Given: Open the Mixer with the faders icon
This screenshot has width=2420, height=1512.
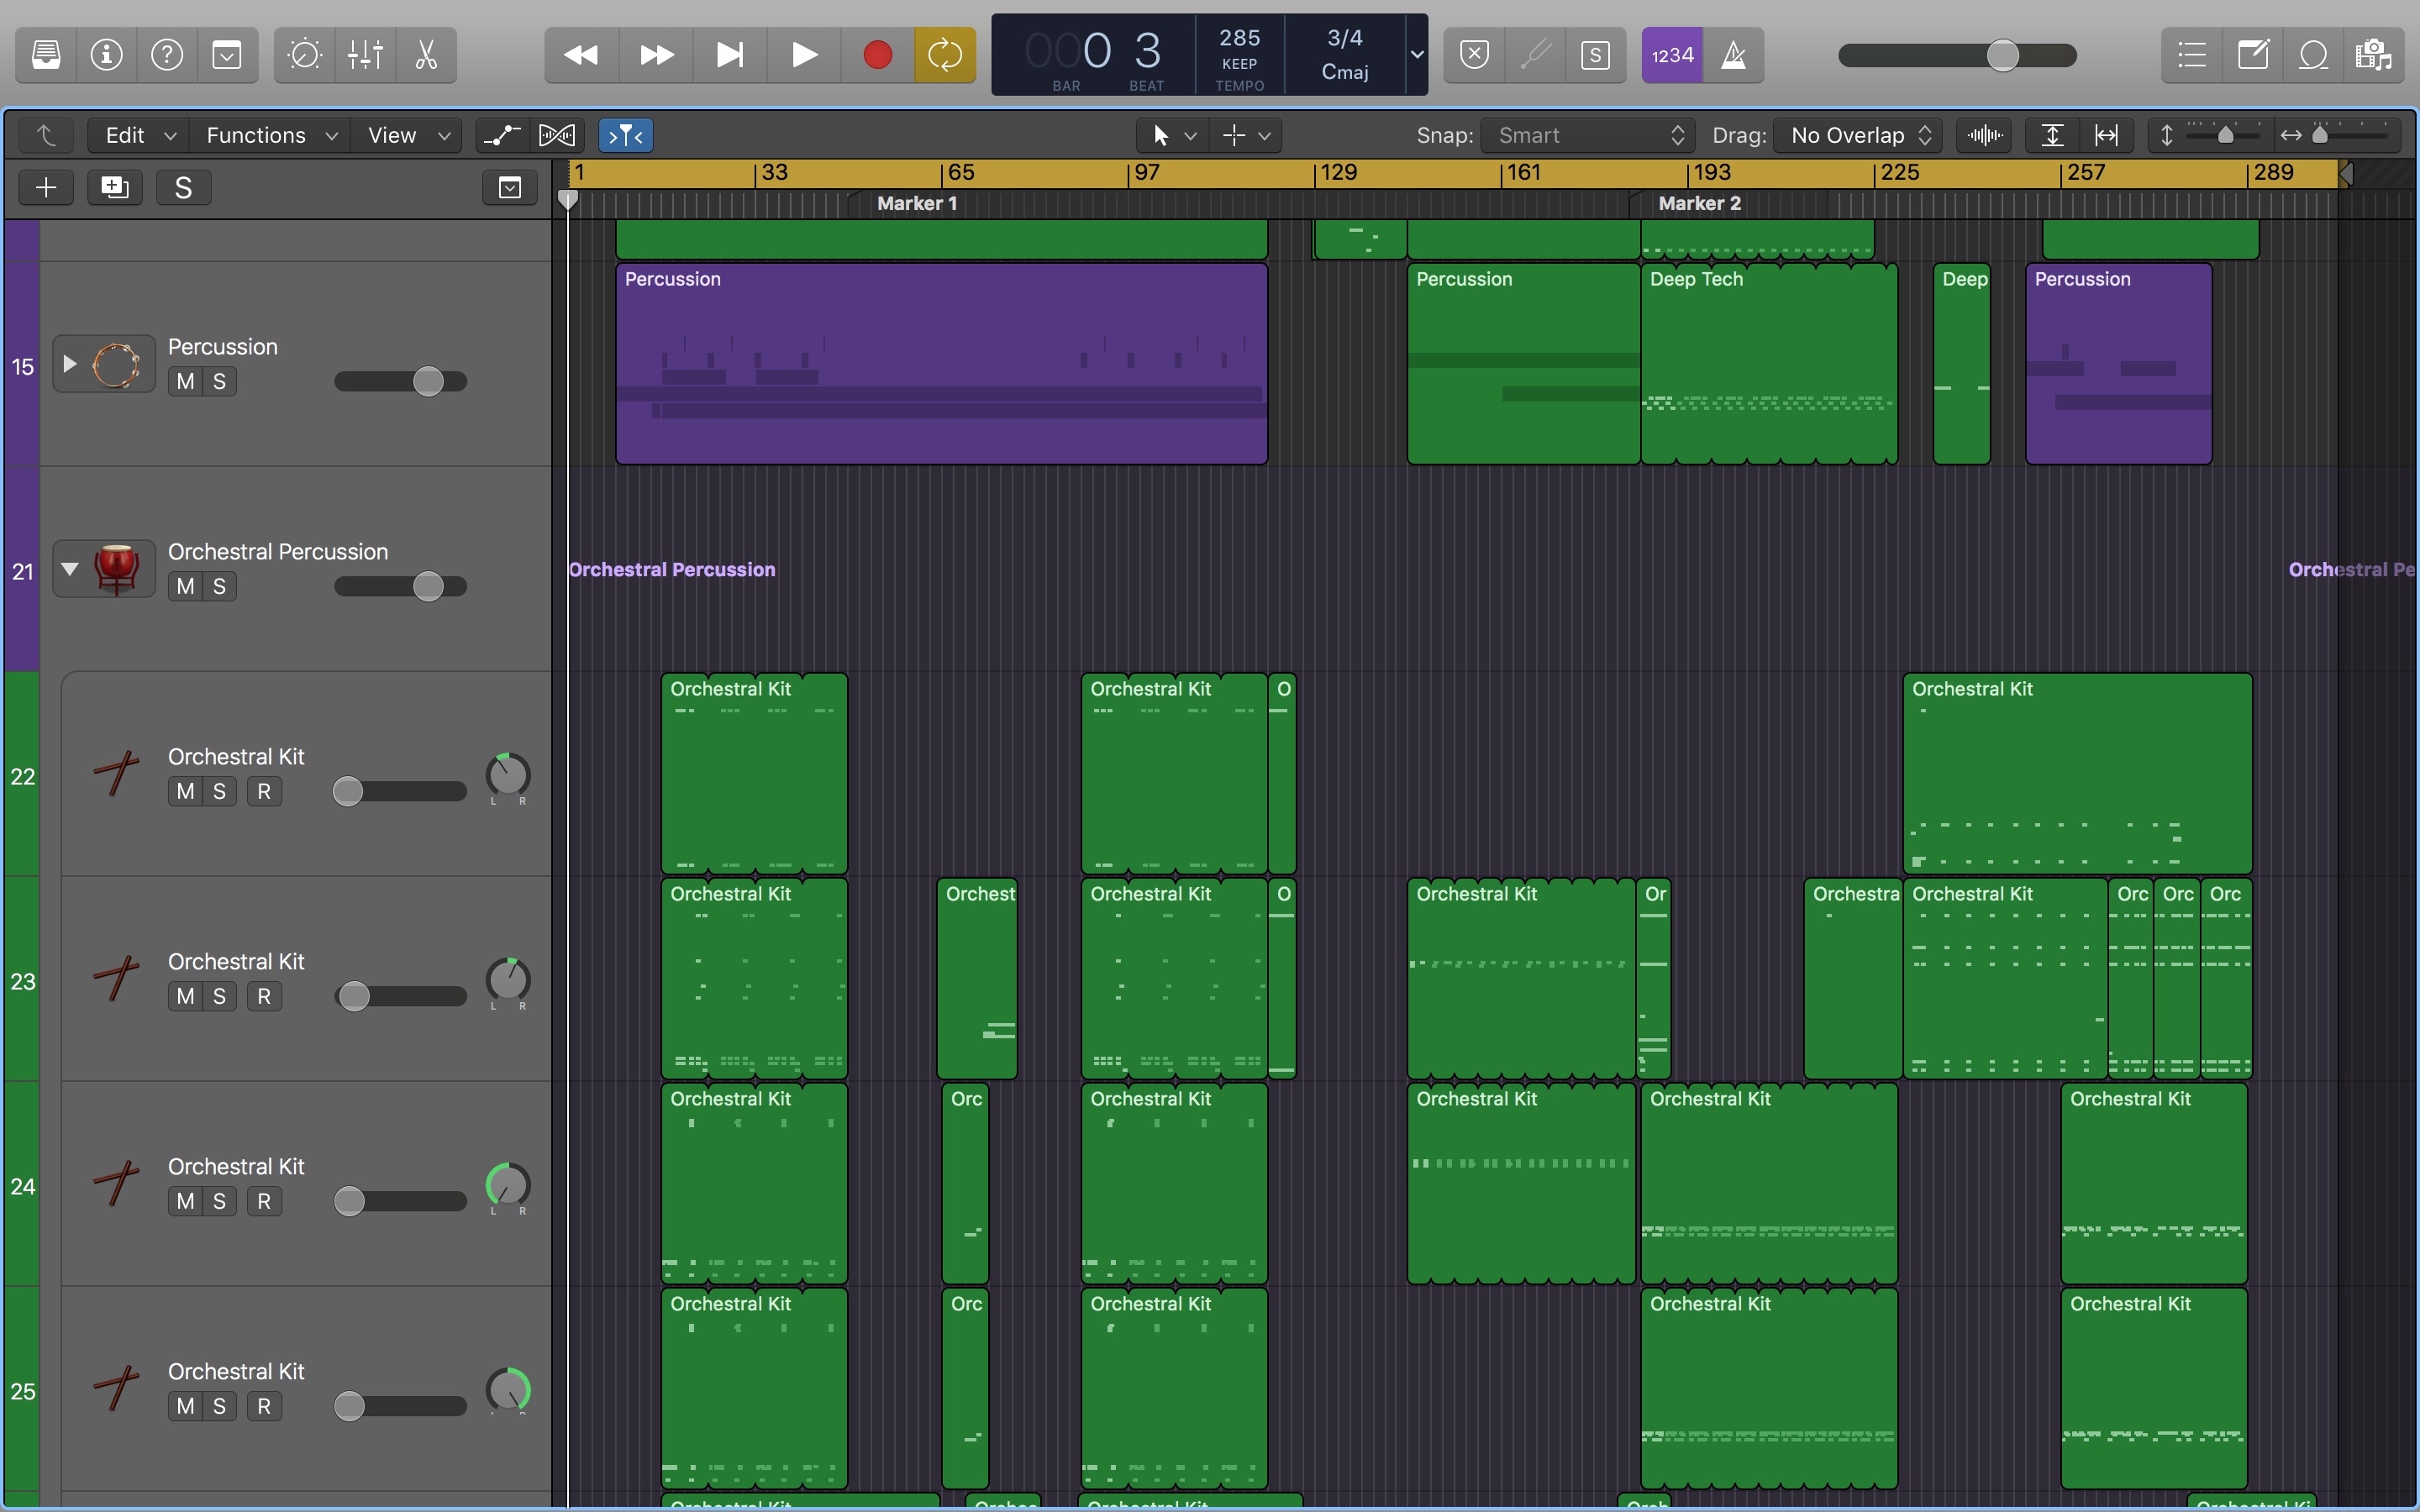Looking at the screenshot, I should point(364,55).
